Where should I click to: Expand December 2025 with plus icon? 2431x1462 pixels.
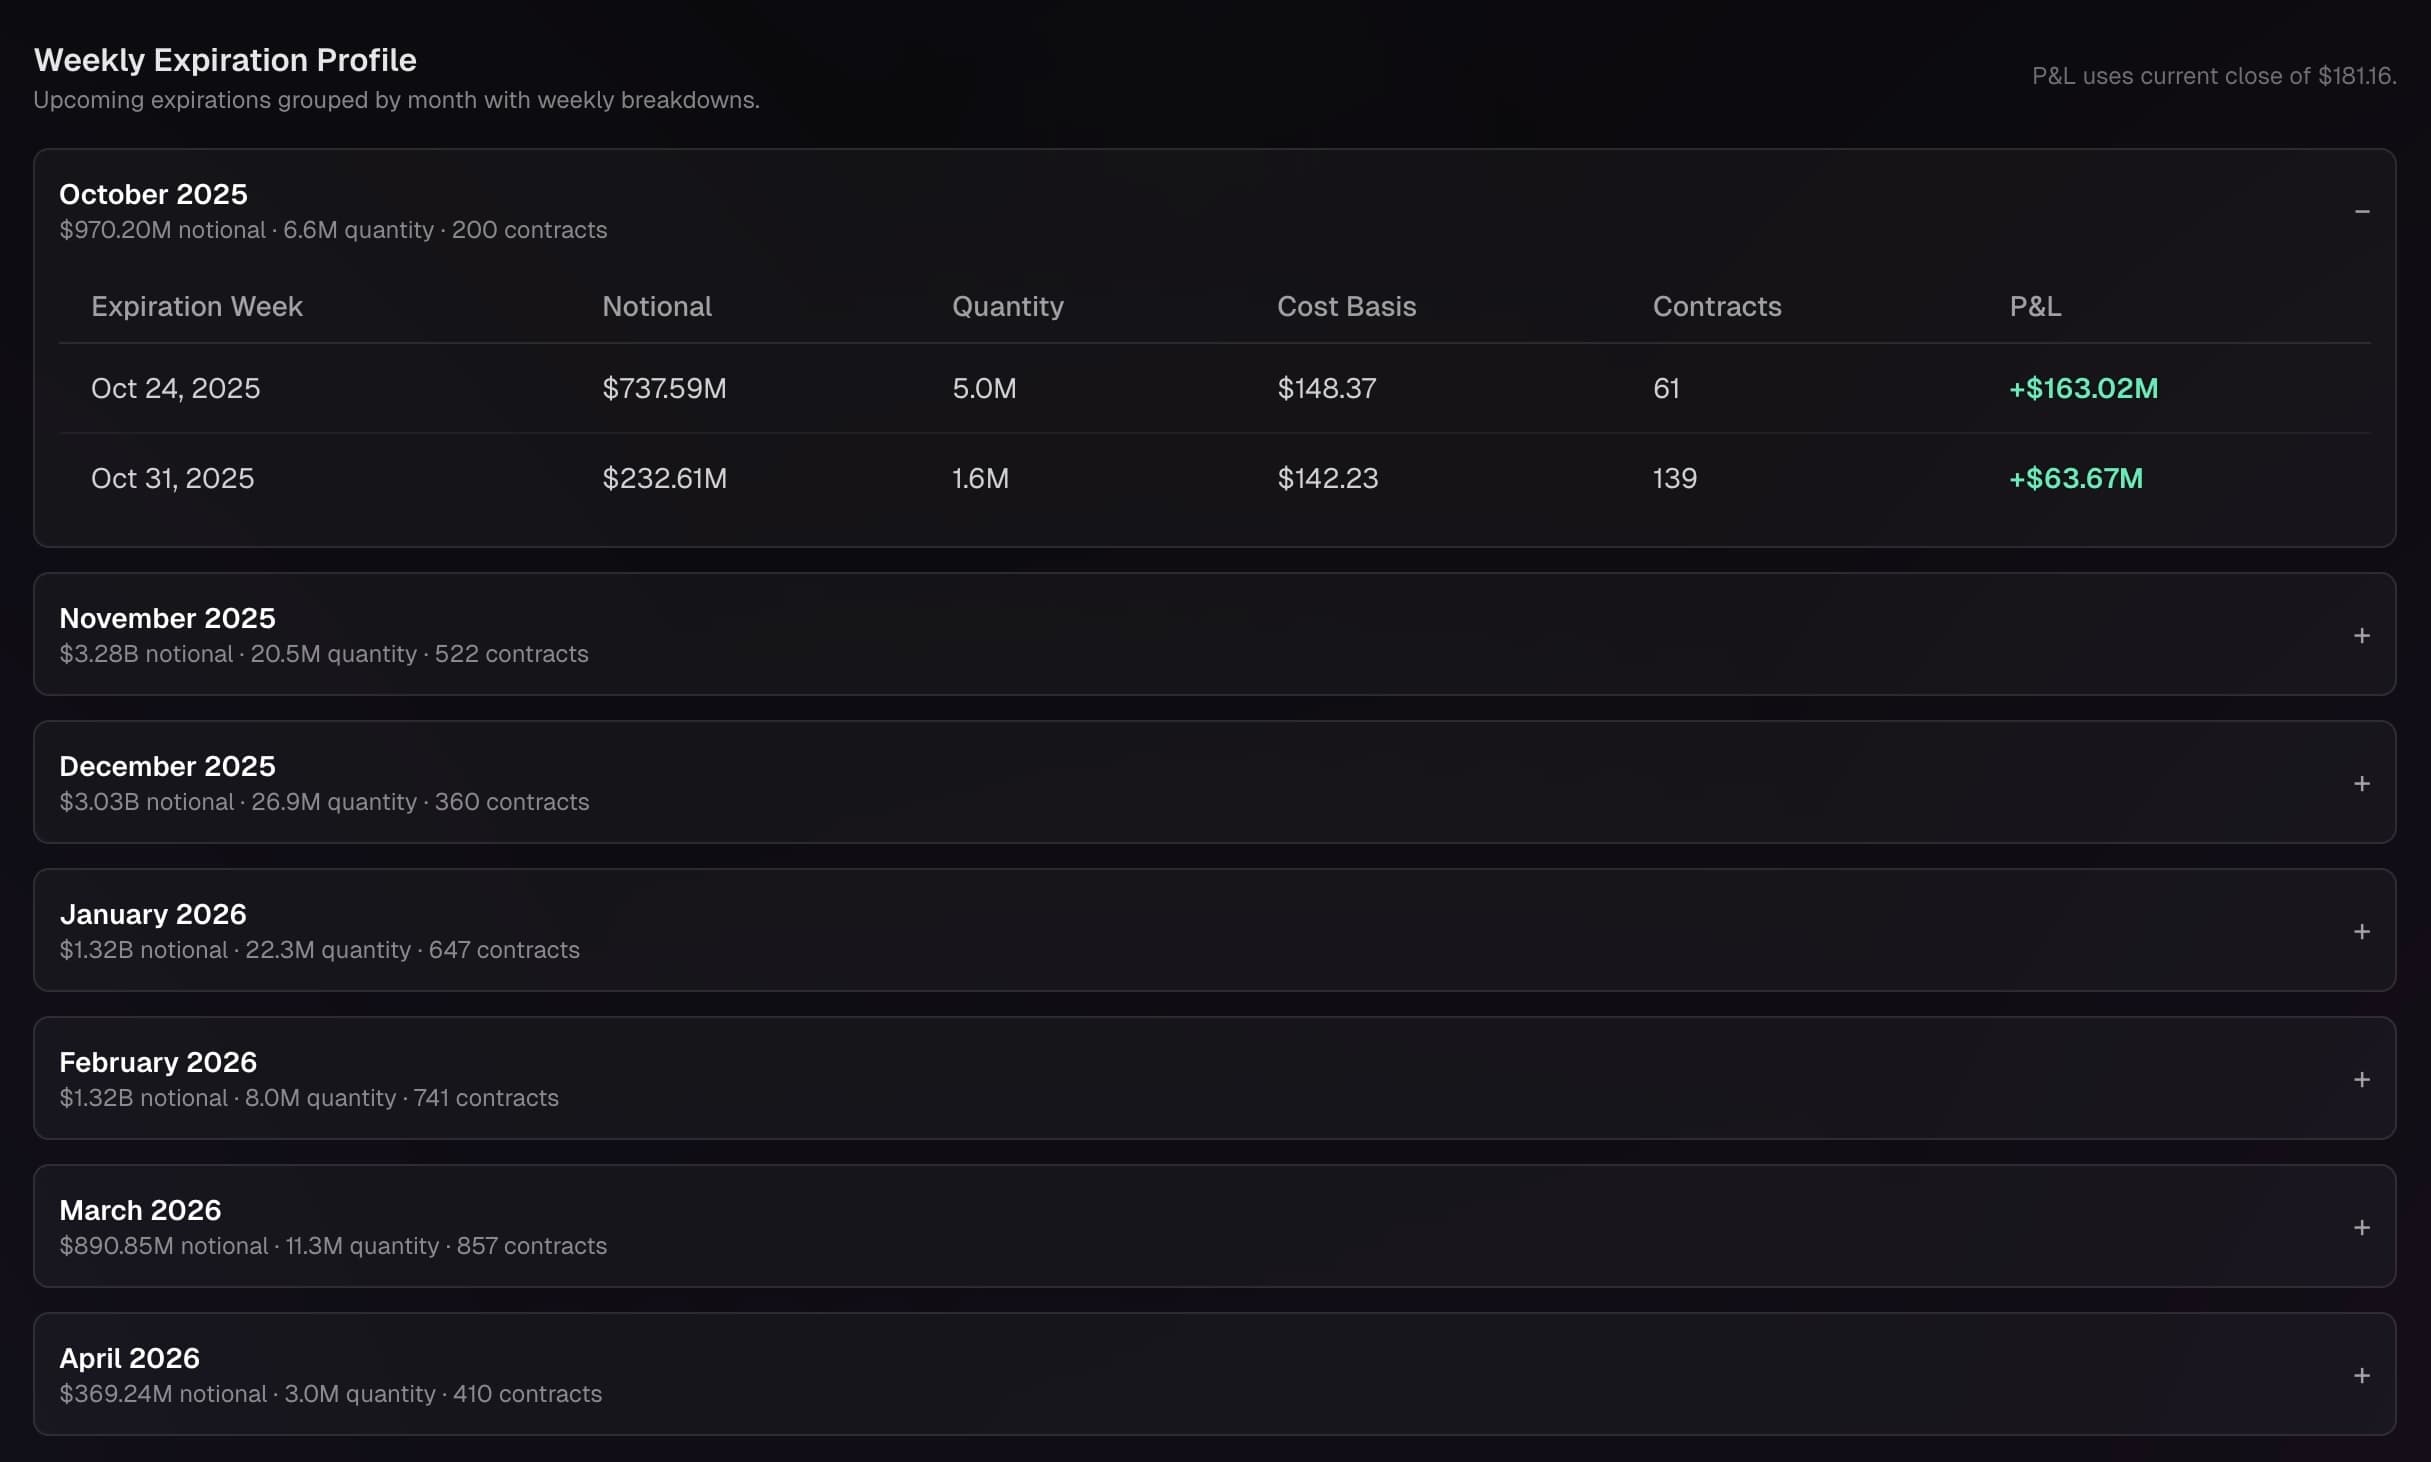[x=2361, y=784]
